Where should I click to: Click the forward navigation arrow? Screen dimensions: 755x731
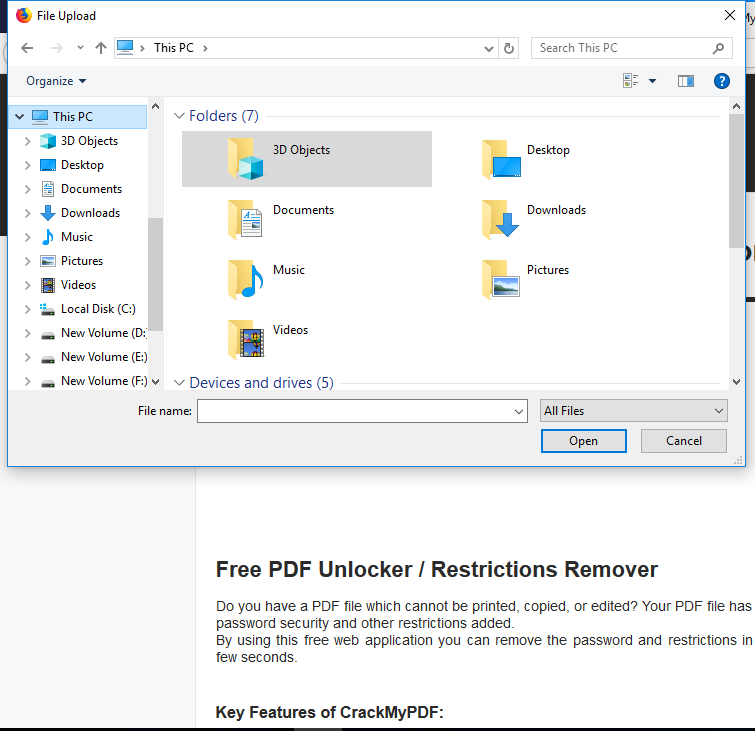pos(56,48)
